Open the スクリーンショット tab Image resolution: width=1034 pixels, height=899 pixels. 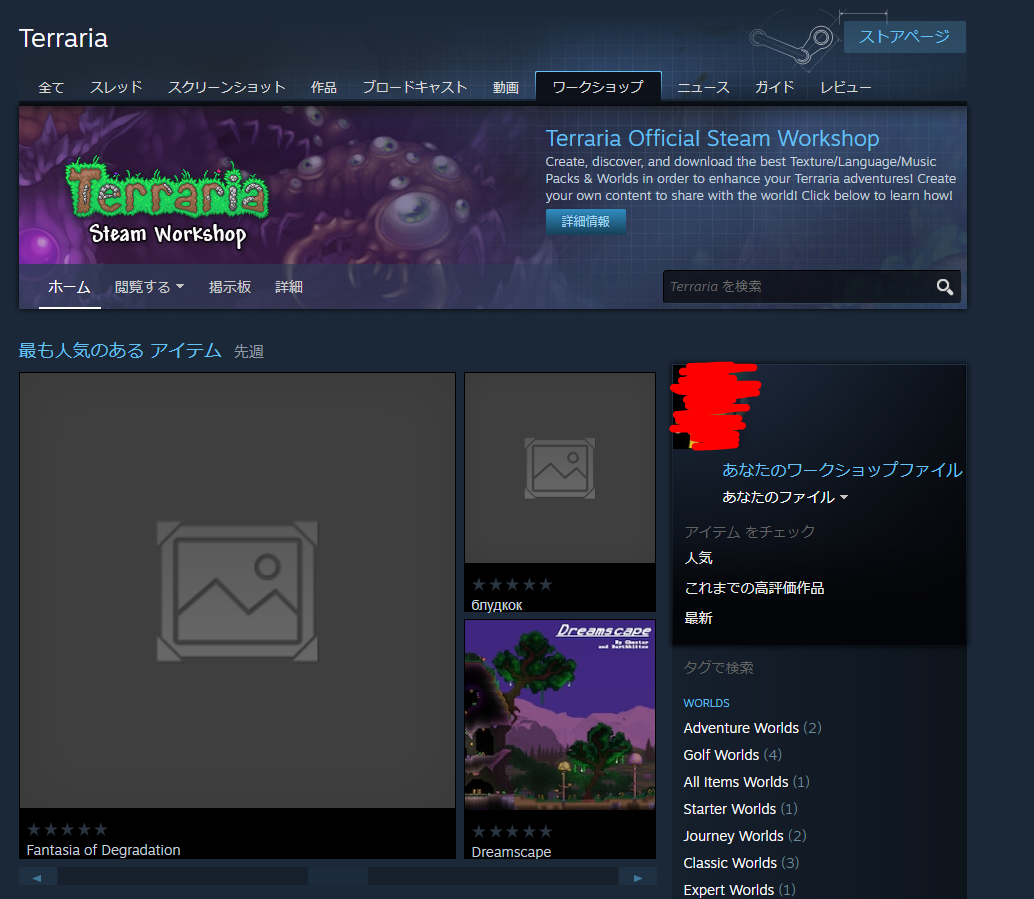pyautogui.click(x=226, y=88)
